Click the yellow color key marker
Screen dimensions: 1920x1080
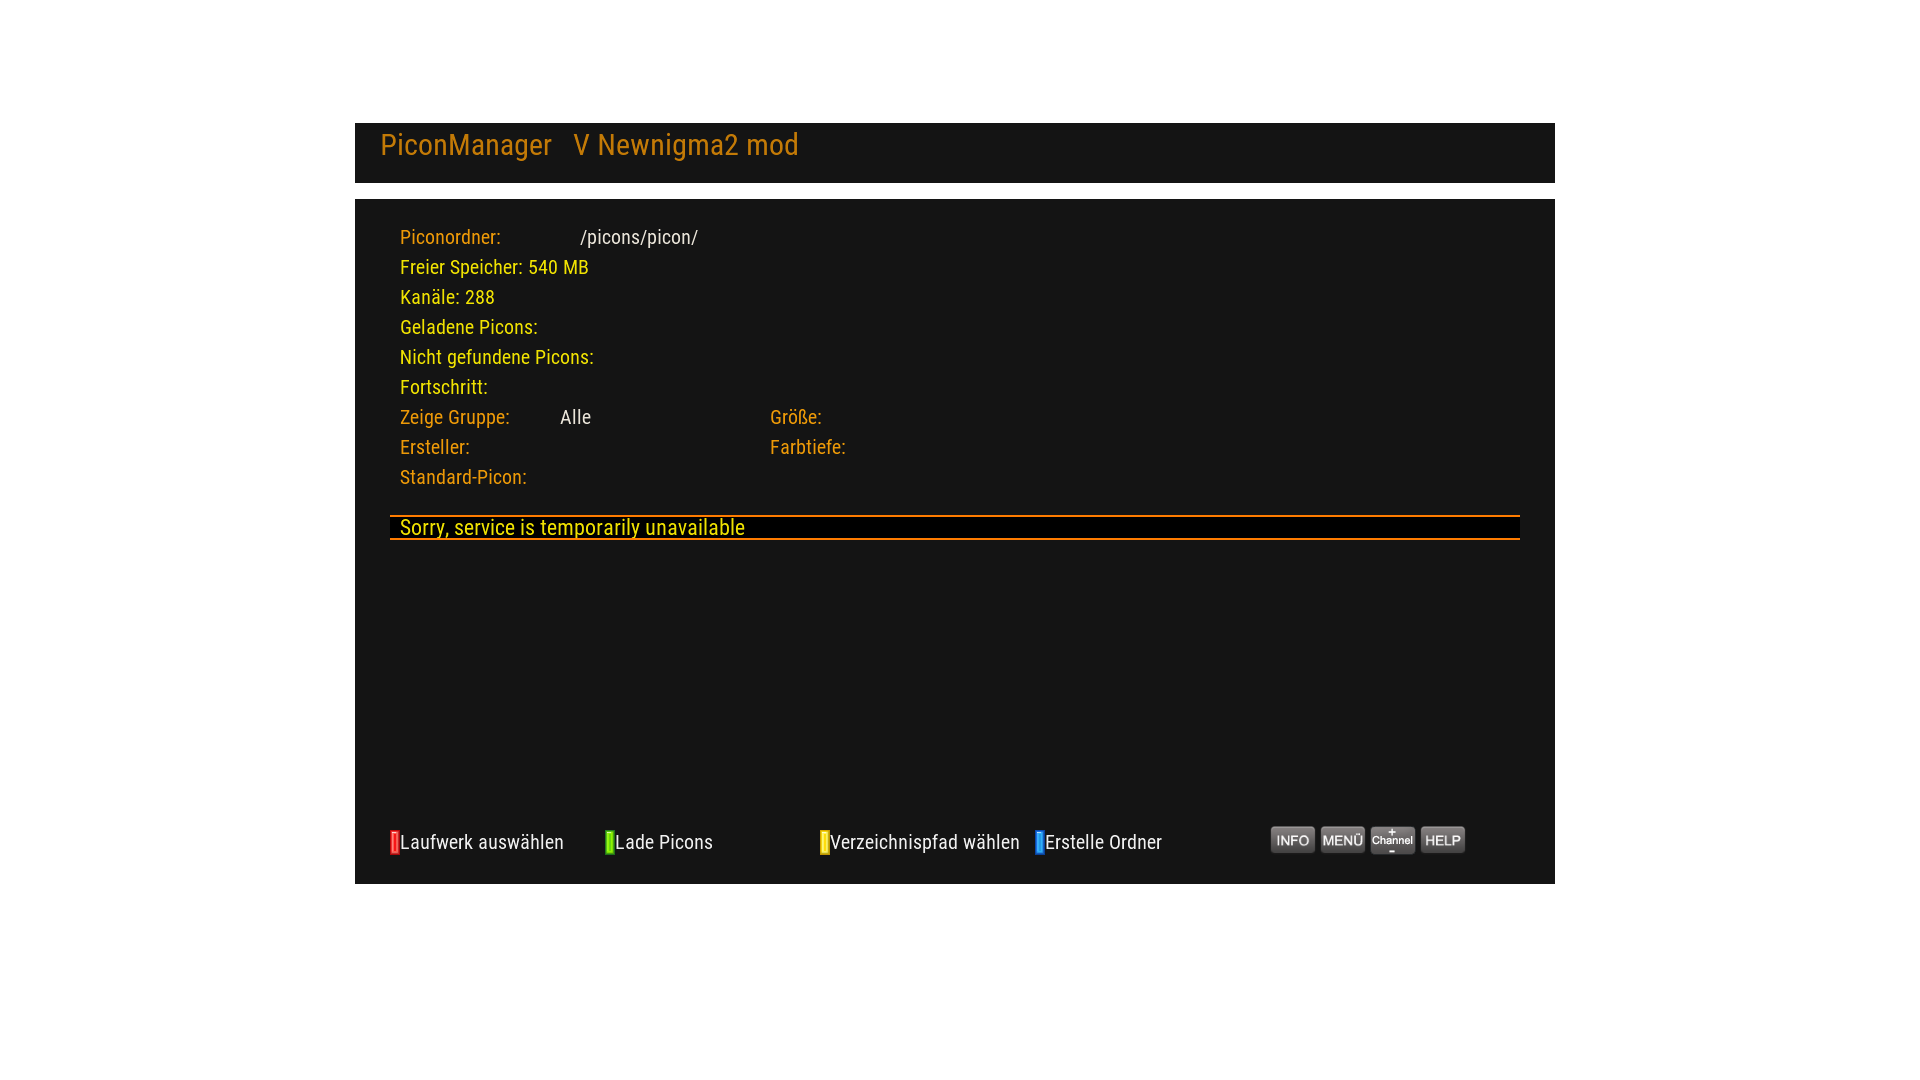(824, 842)
